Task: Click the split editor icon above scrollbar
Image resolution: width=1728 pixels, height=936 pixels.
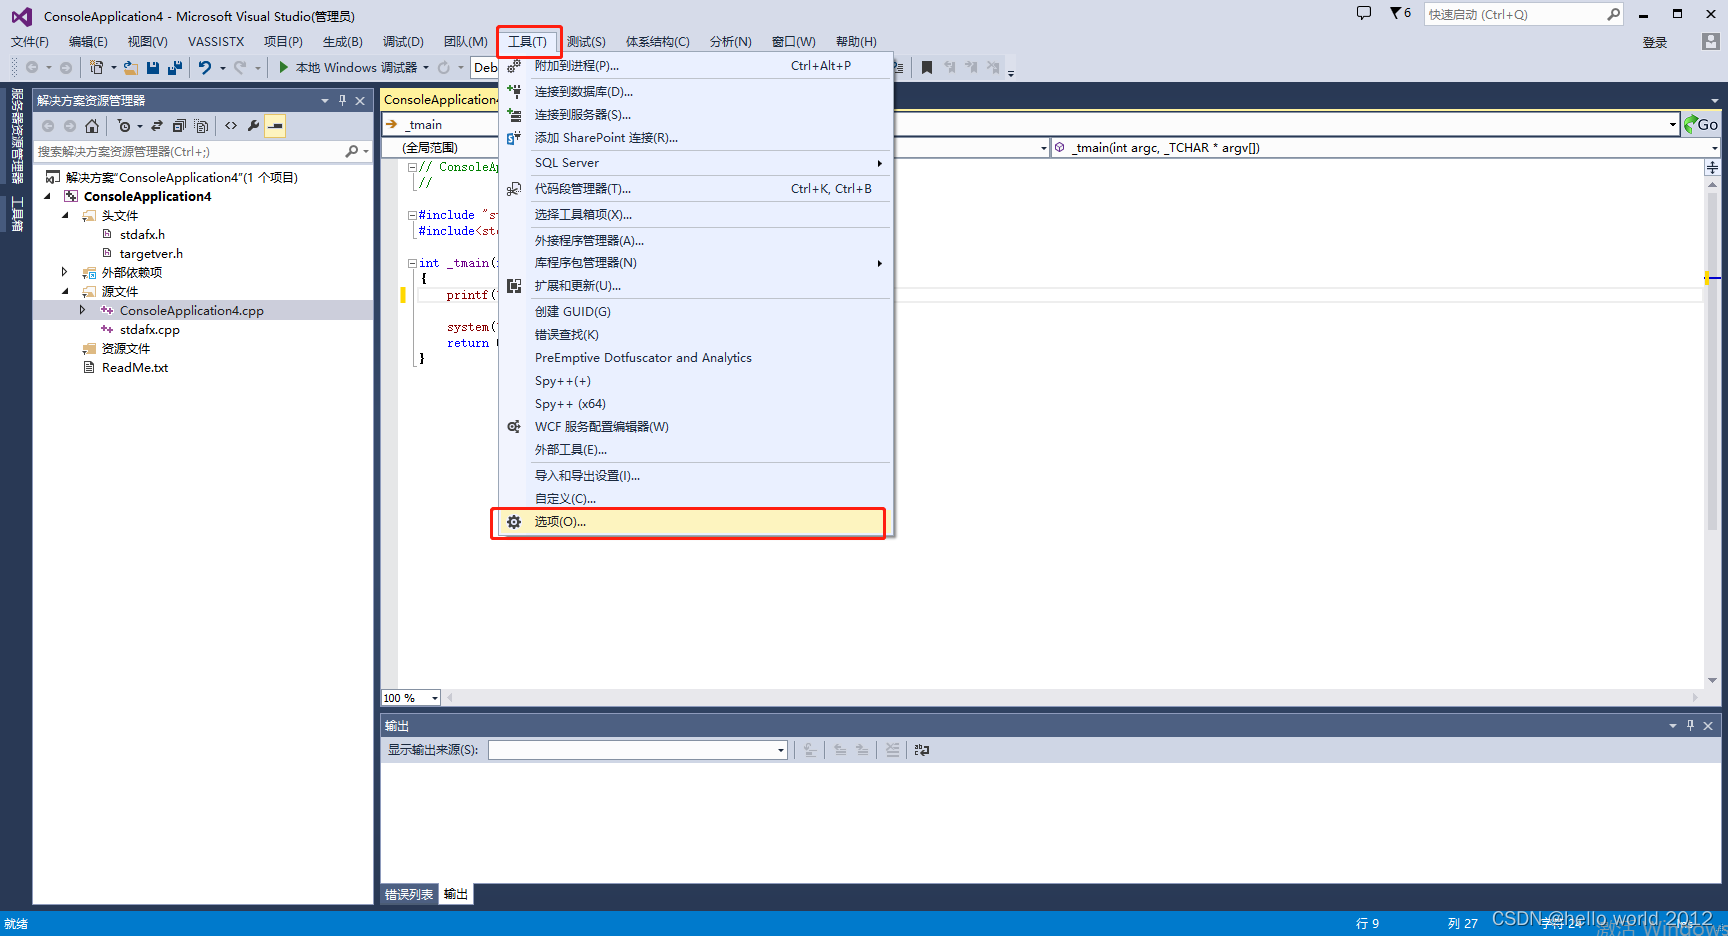Action: click(1712, 168)
